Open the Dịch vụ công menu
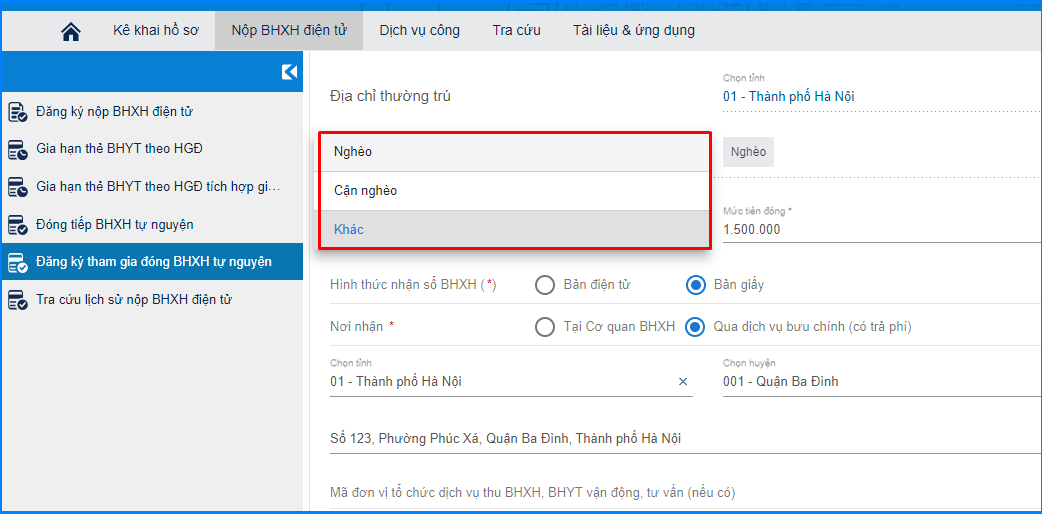The image size is (1042, 514). [420, 31]
